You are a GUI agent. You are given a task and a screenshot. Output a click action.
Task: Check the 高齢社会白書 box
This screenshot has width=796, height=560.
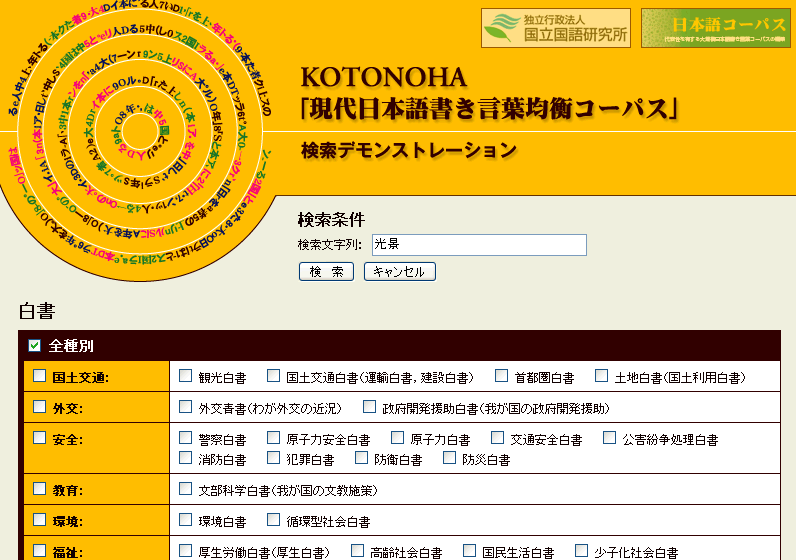pyautogui.click(x=357, y=550)
